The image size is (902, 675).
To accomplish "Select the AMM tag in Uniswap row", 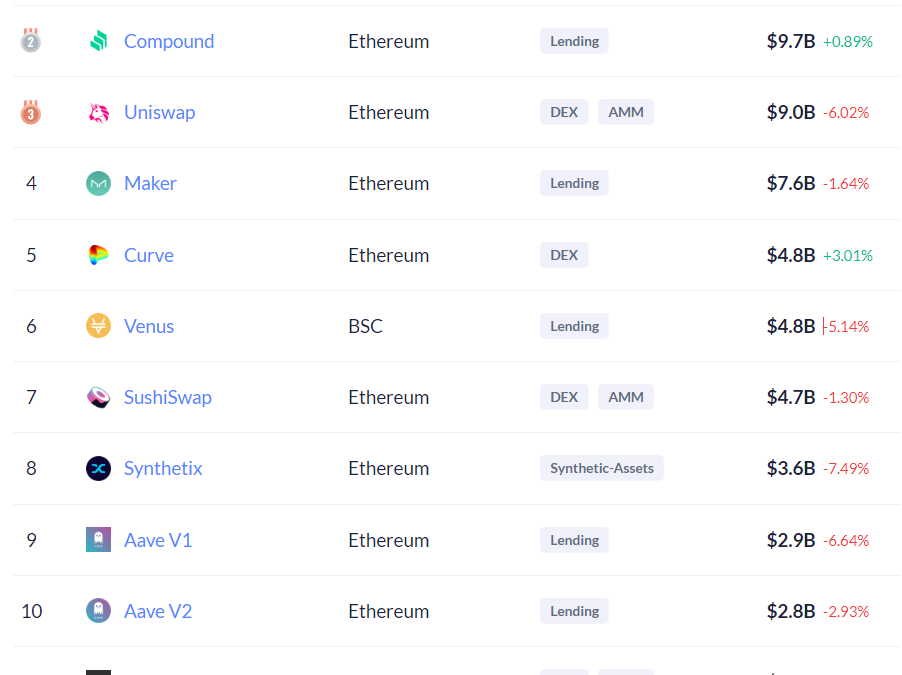I will (x=626, y=112).
